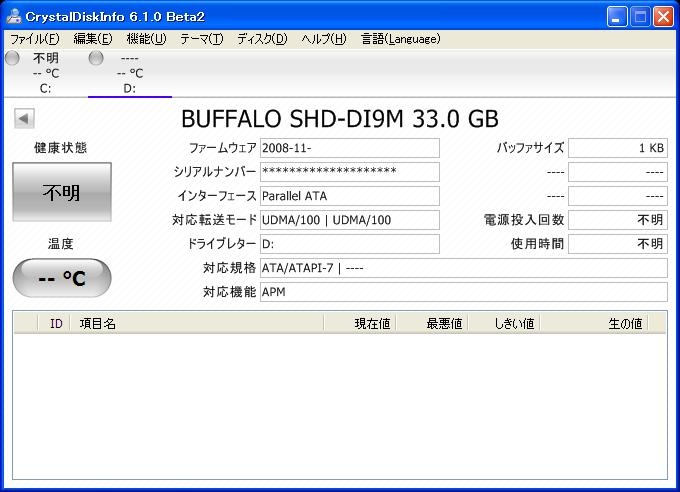
Task: Select the D: disk status indicator
Action: point(96,58)
